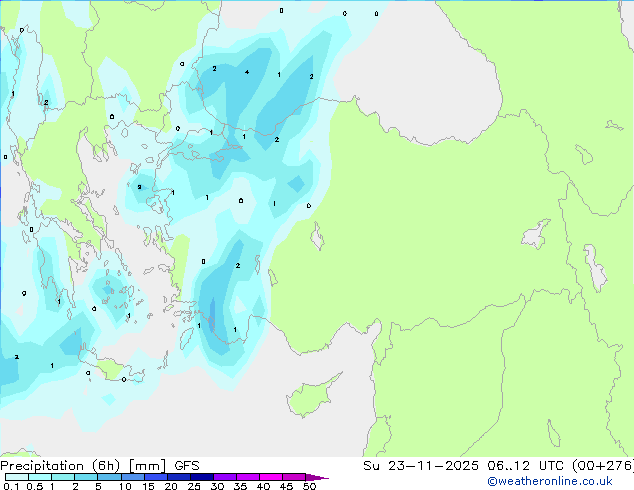Click the '4' precipitation value on the map
This screenshot has width=634, height=490.
(x=247, y=72)
